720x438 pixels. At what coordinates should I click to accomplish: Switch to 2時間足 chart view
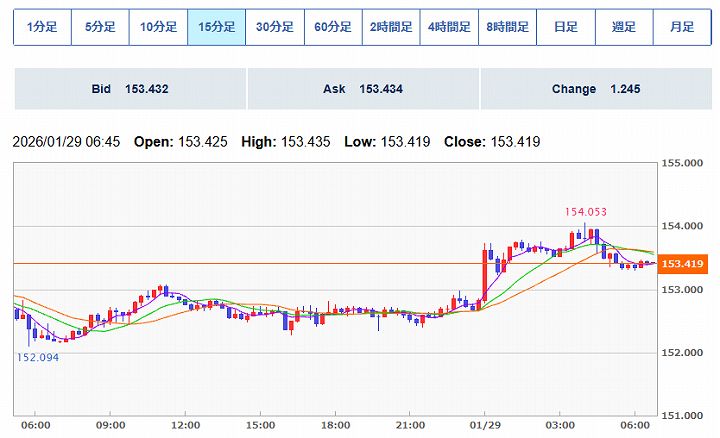390,27
